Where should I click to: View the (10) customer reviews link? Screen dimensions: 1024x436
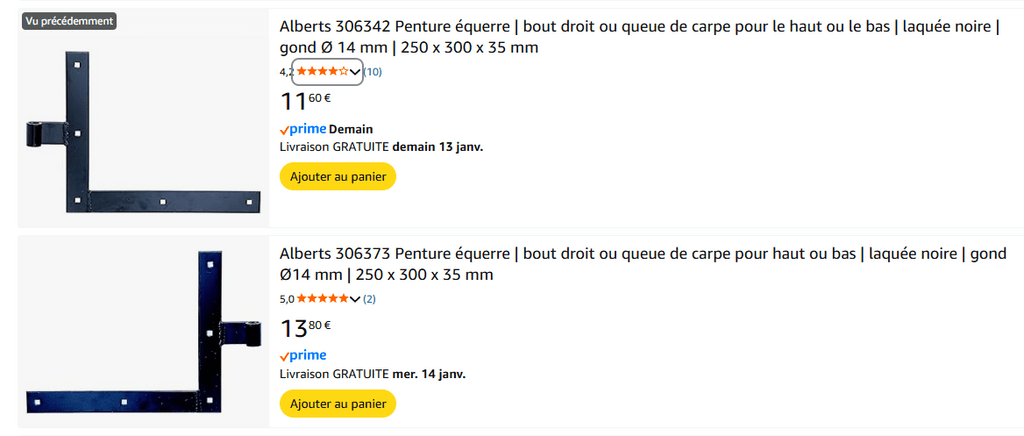[372, 72]
